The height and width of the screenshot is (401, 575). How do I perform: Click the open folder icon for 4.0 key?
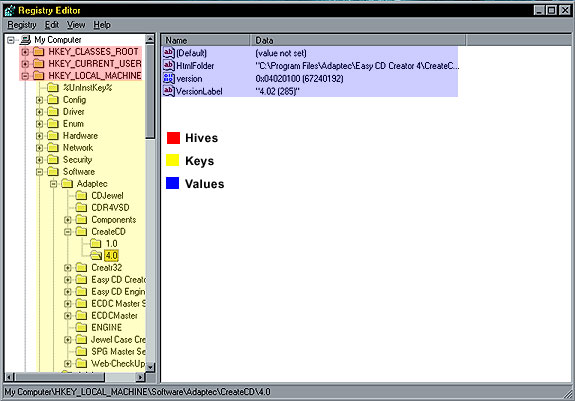pyautogui.click(x=96, y=255)
